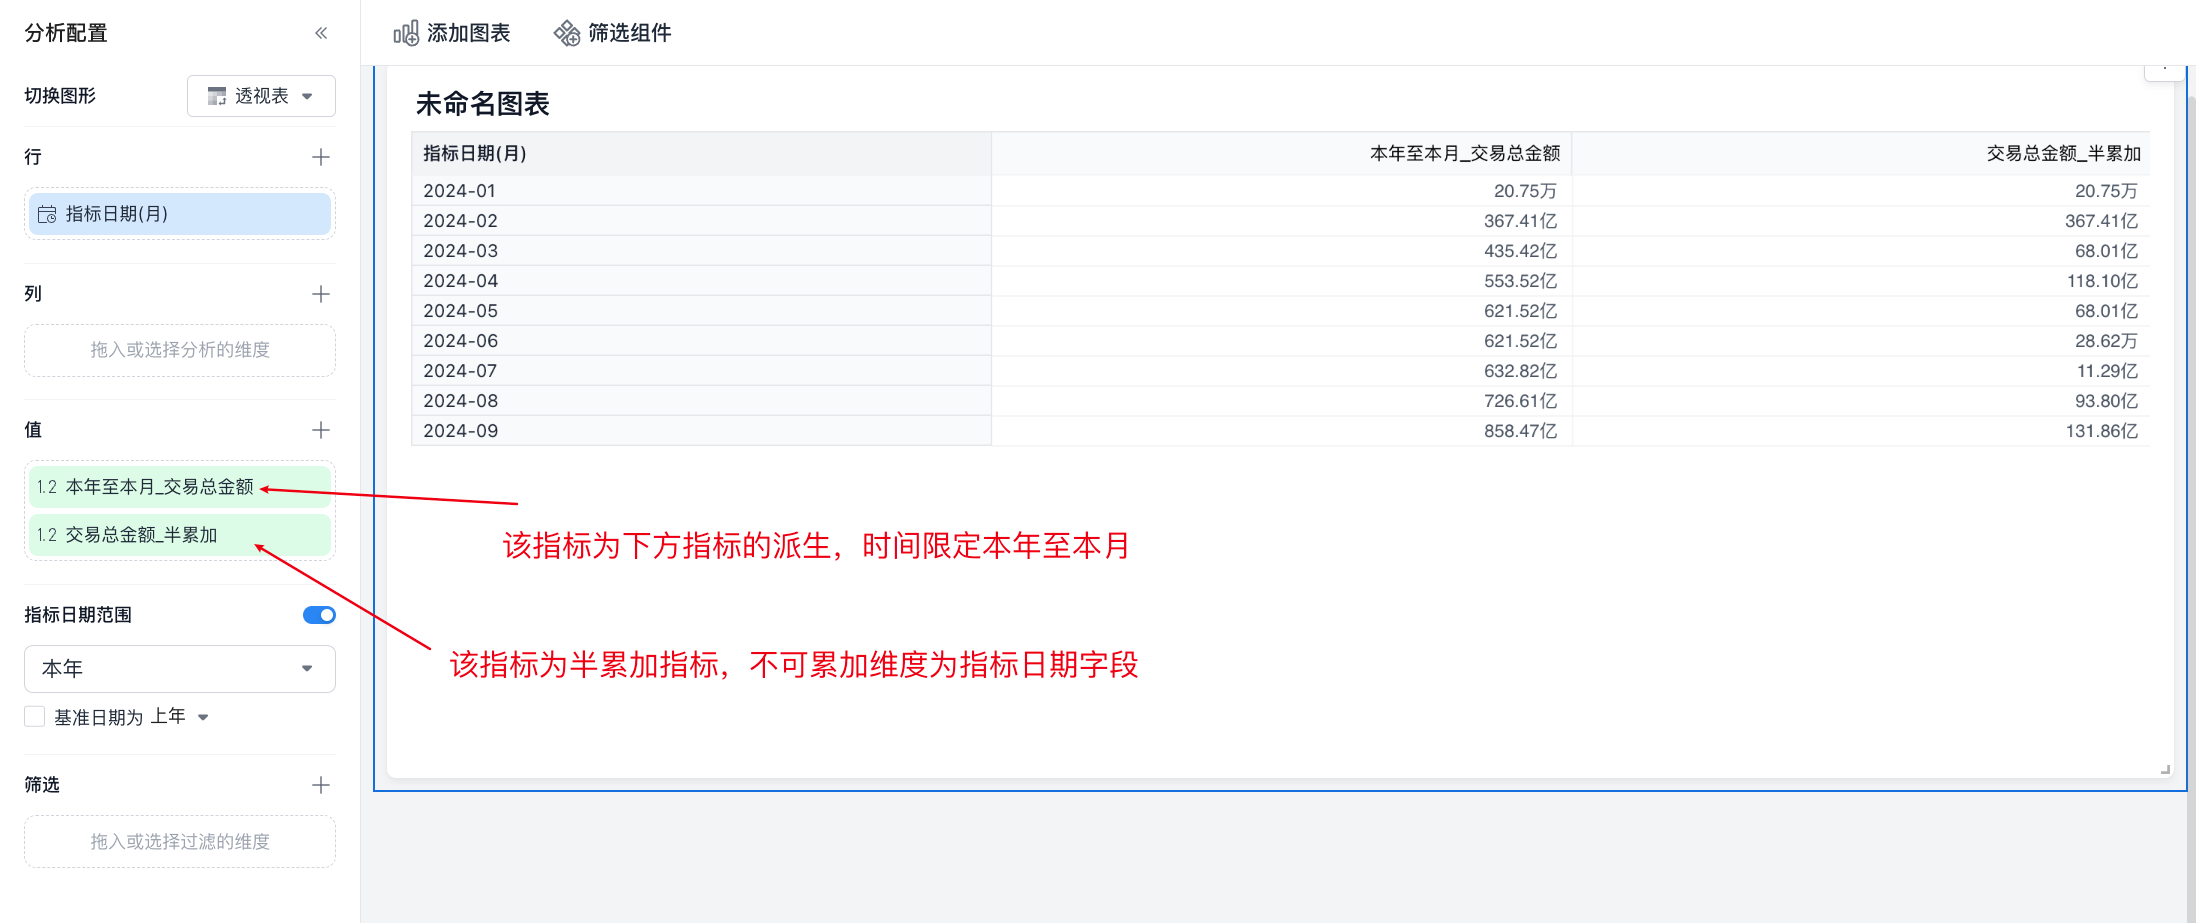Select the 交易总金额_半累加 value field
This screenshot has height=923, width=2196.
pos(142,535)
